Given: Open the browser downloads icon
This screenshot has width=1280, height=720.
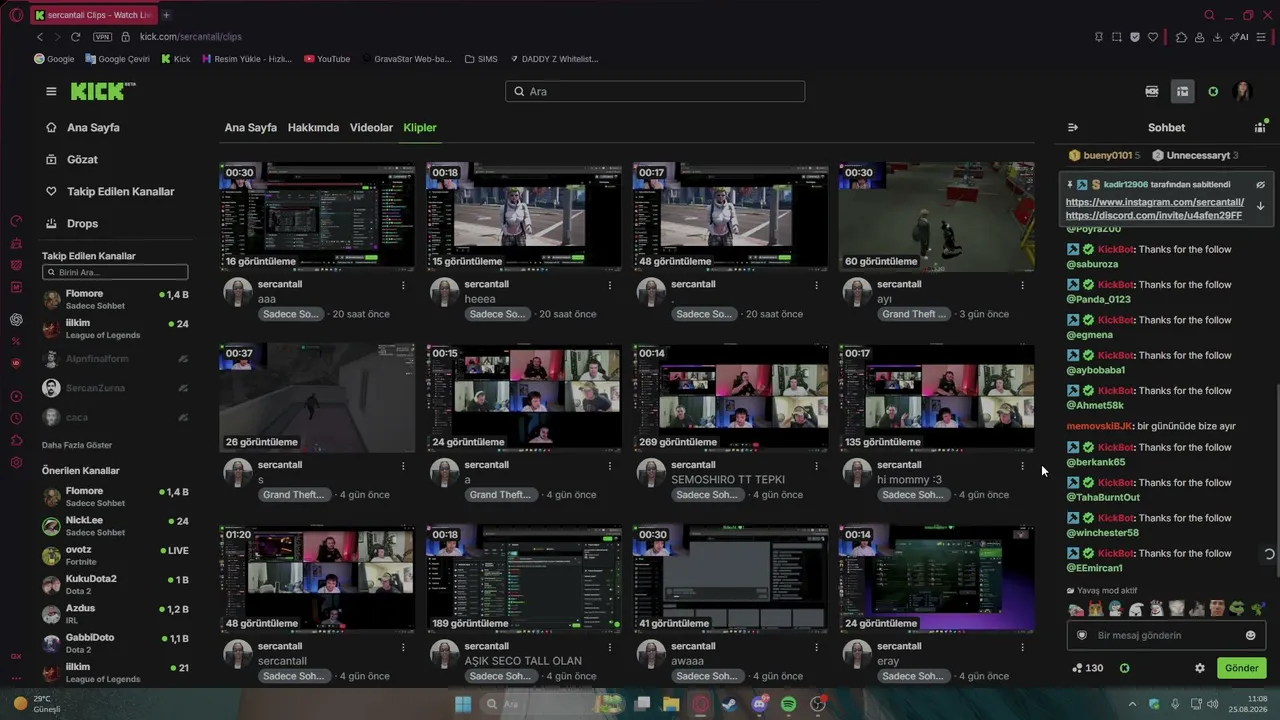Looking at the screenshot, I should [1217, 37].
